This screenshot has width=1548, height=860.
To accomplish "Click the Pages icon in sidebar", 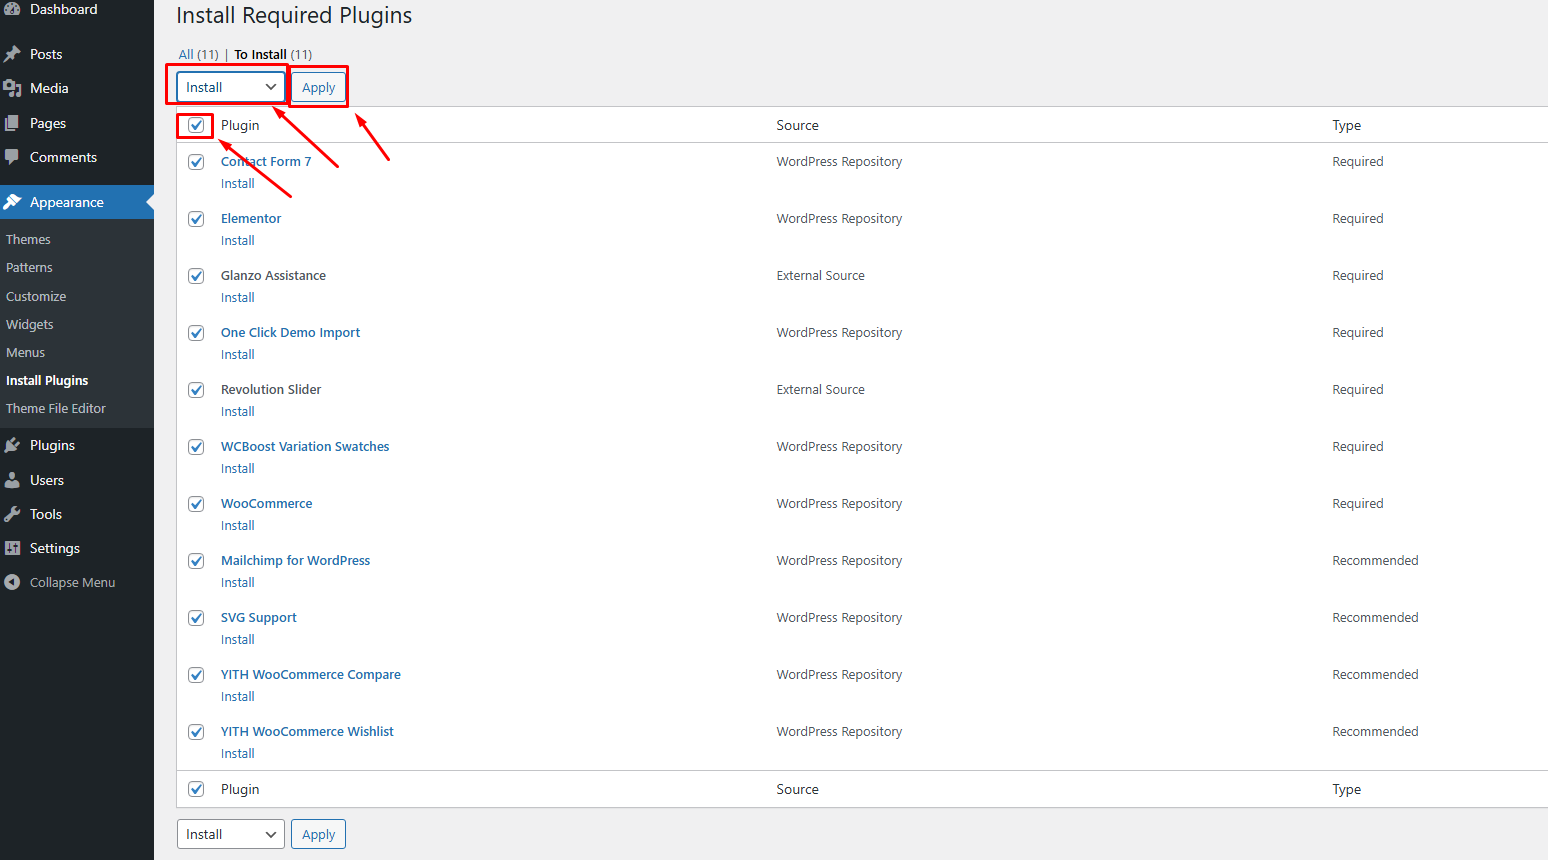I will click(12, 123).
